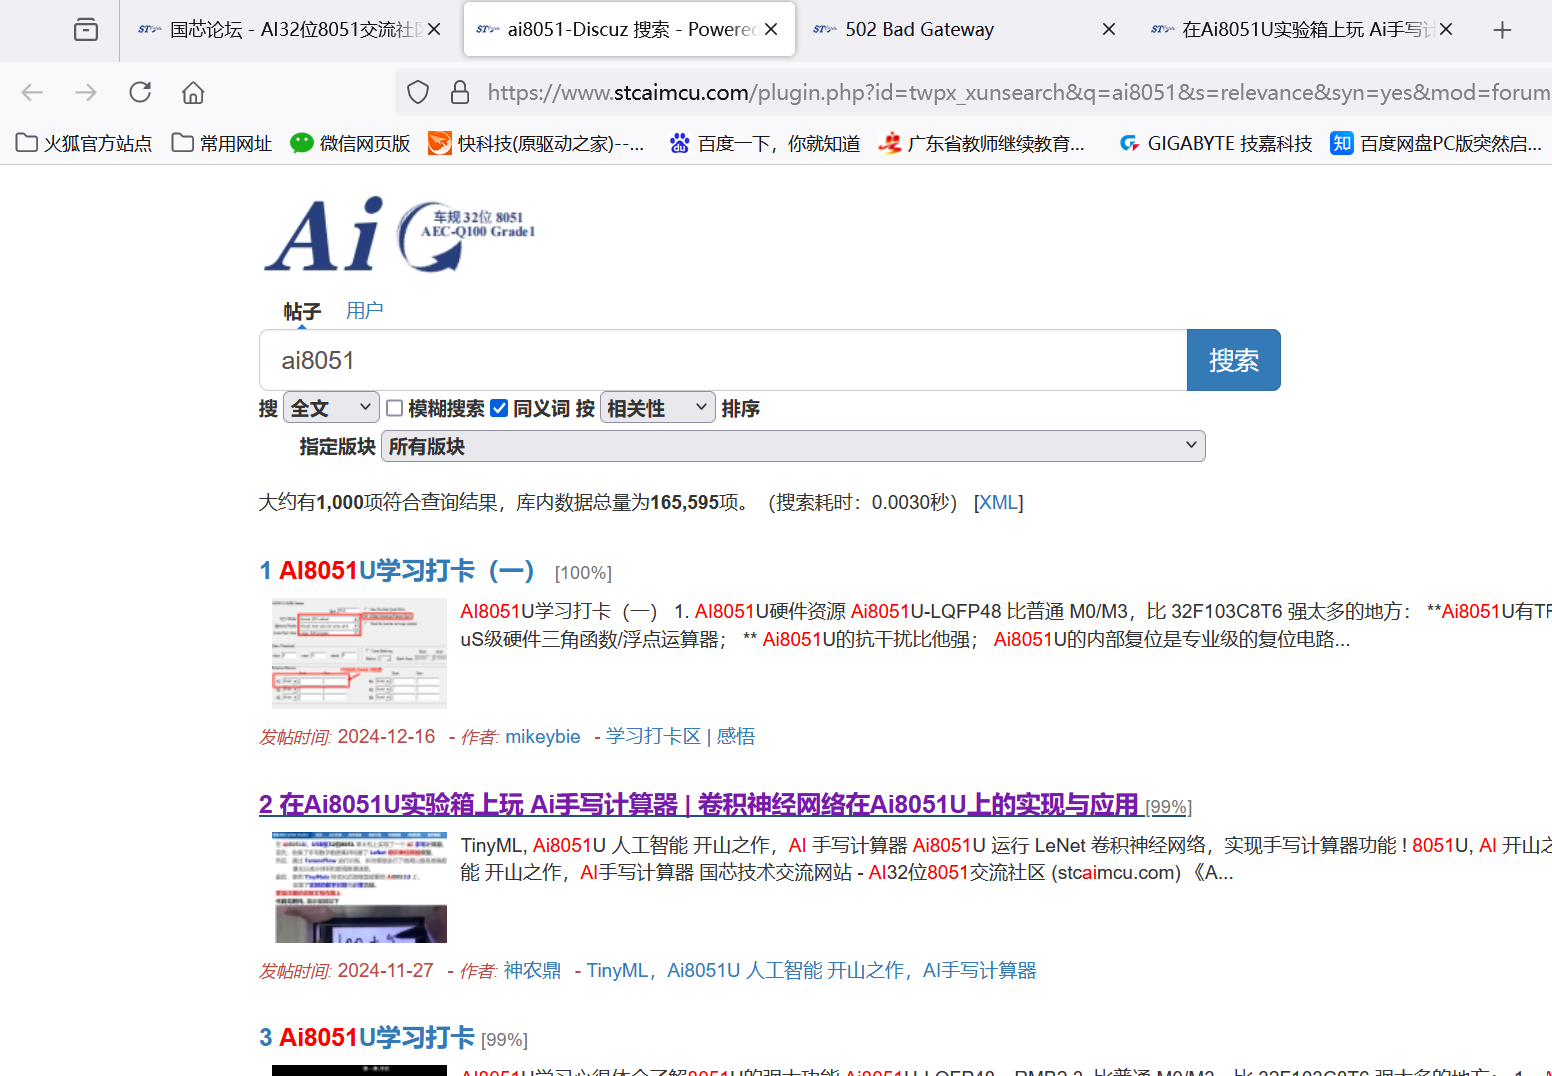Screen dimensions: 1552x1076
Task: Click the 搜索耗时 0.0030秒 text
Action: pyautogui.click(x=862, y=502)
